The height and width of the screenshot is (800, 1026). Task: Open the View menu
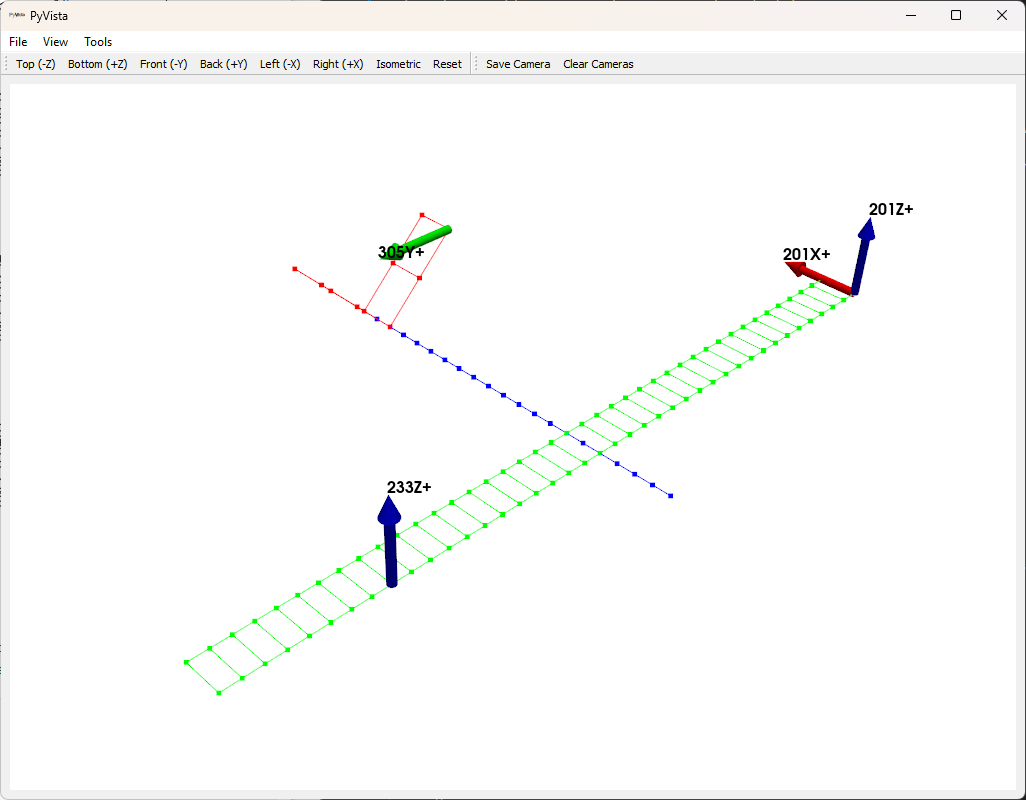56,42
